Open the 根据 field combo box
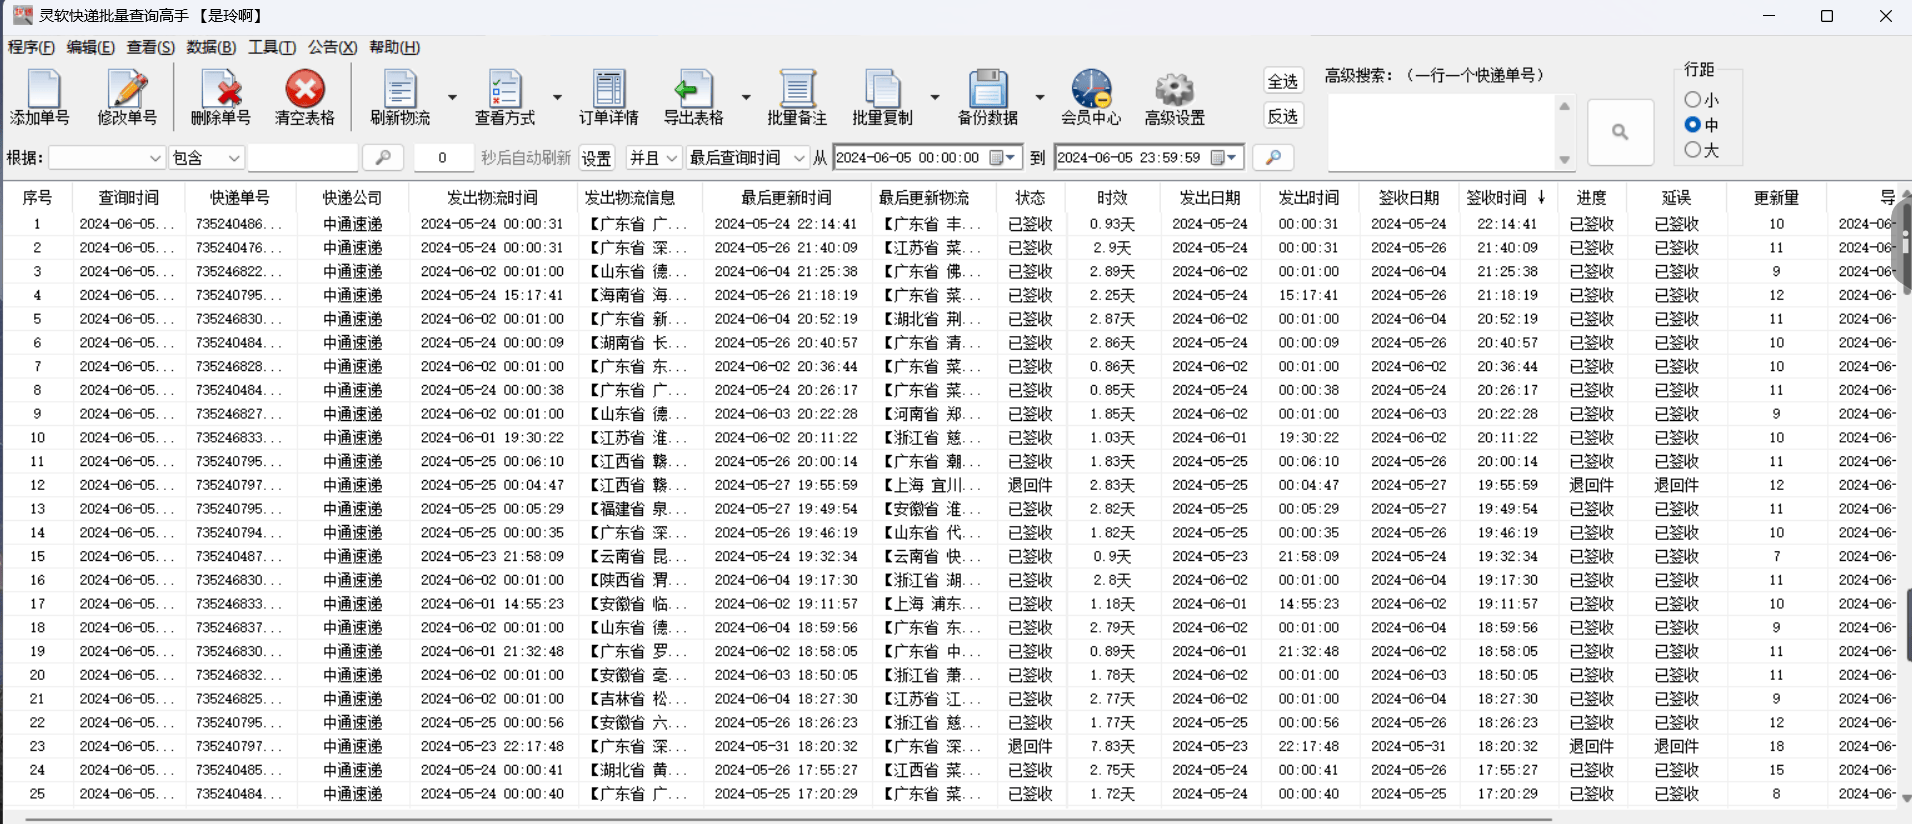The height and width of the screenshot is (824, 1912). point(107,158)
